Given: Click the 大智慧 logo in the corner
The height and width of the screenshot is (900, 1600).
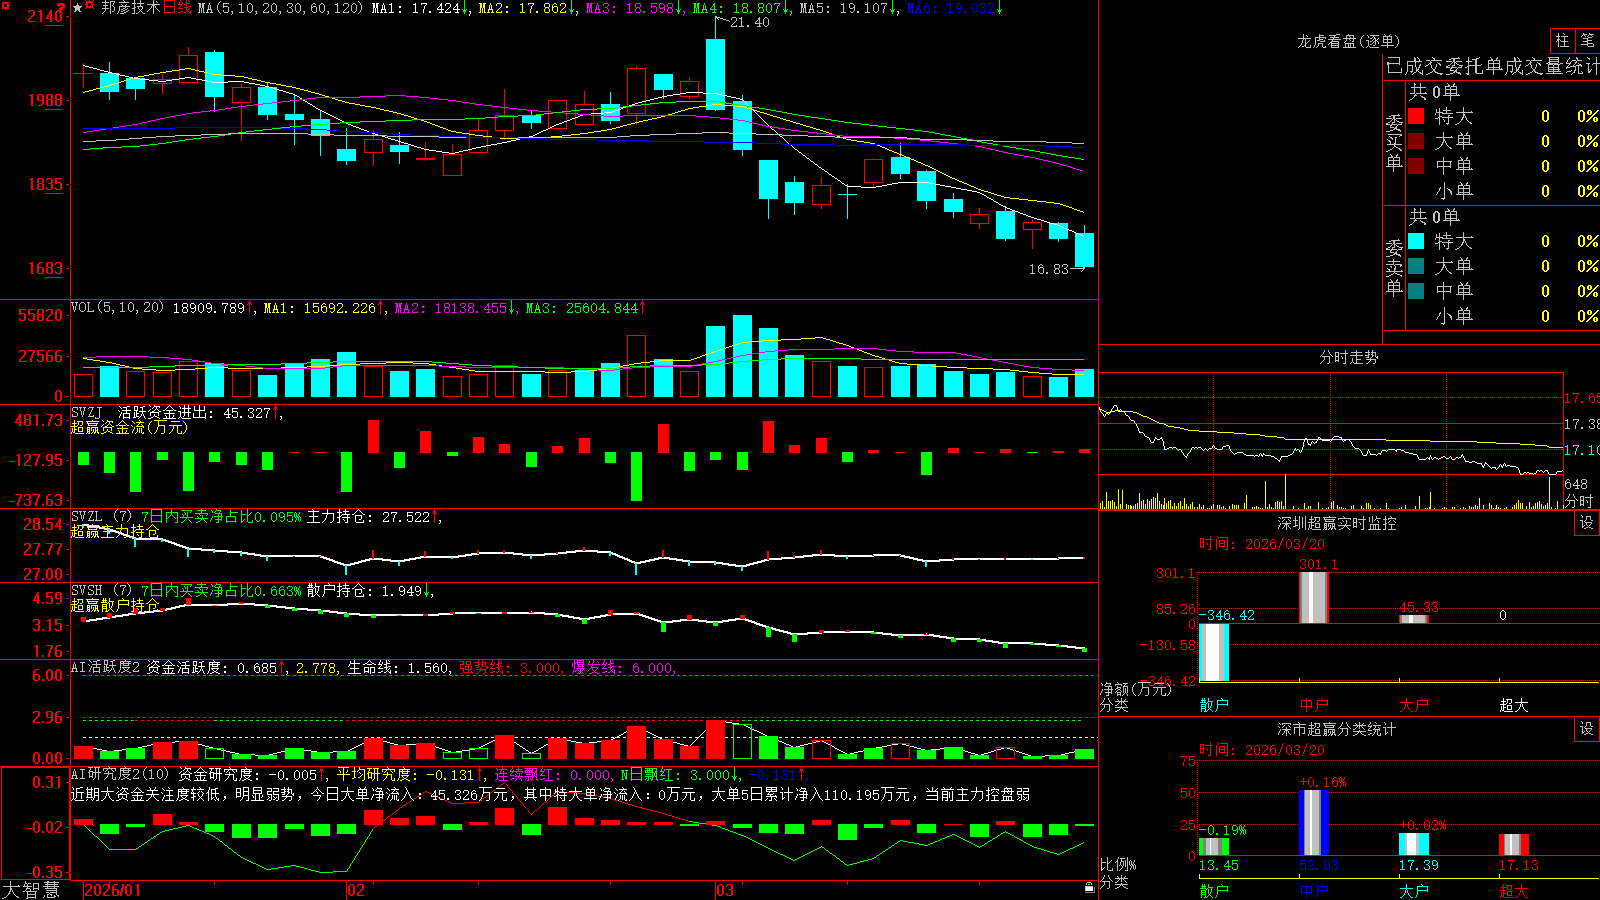Looking at the screenshot, I should 31,890.
